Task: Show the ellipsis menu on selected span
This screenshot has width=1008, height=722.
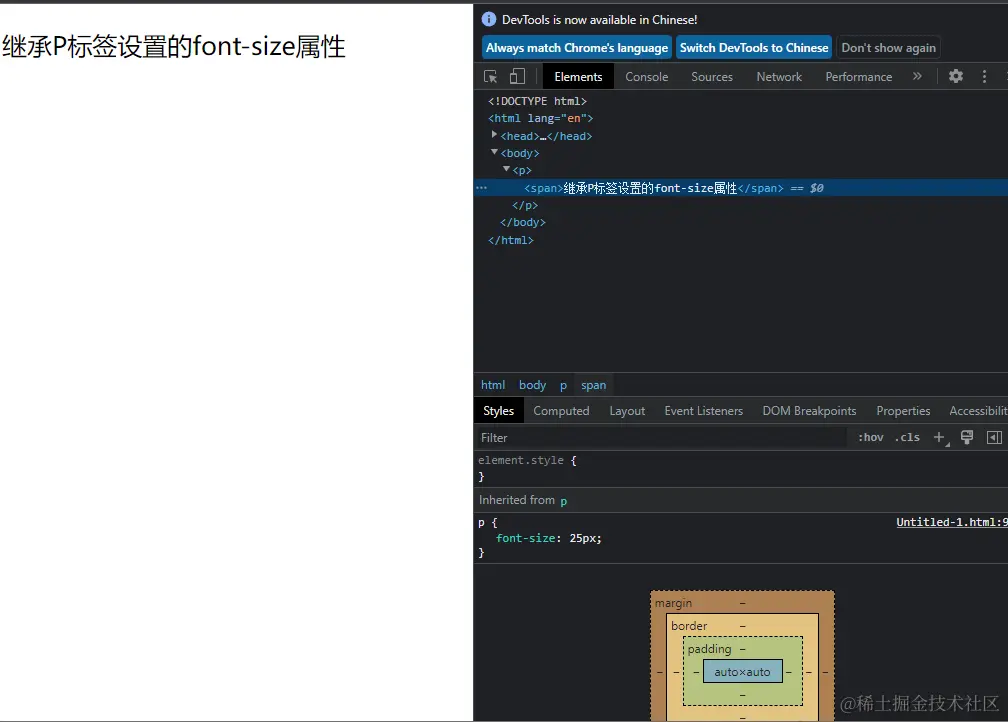Action: click(481, 188)
